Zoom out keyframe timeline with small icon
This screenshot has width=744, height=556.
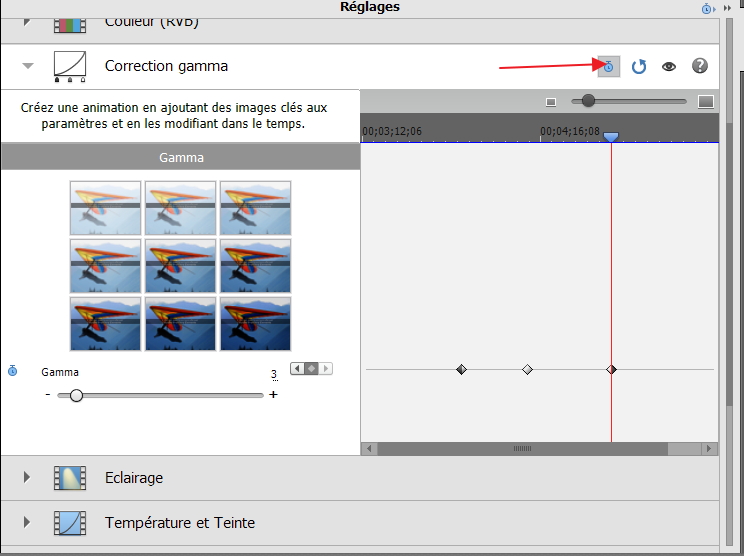click(x=551, y=102)
